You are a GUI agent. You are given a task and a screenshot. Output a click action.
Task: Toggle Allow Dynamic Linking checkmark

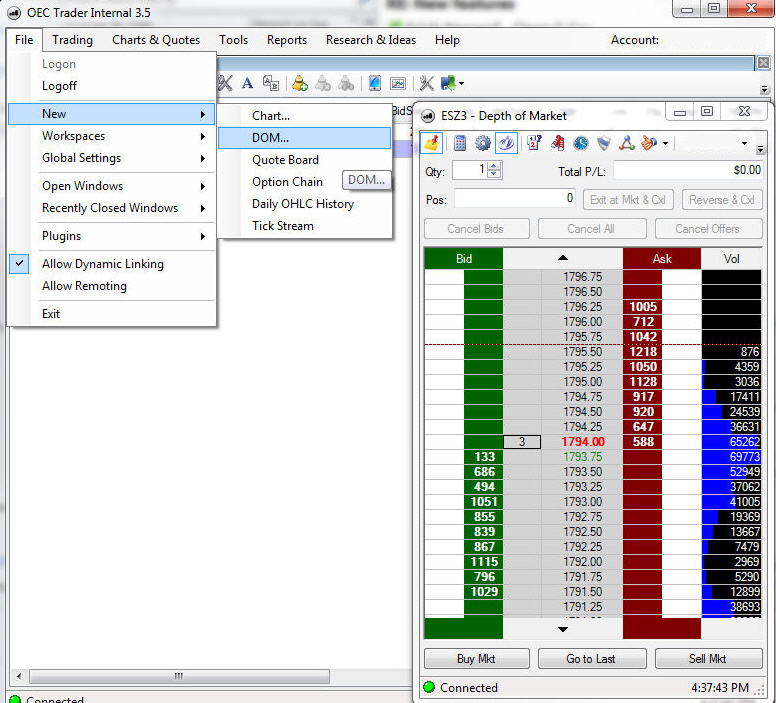point(19,263)
